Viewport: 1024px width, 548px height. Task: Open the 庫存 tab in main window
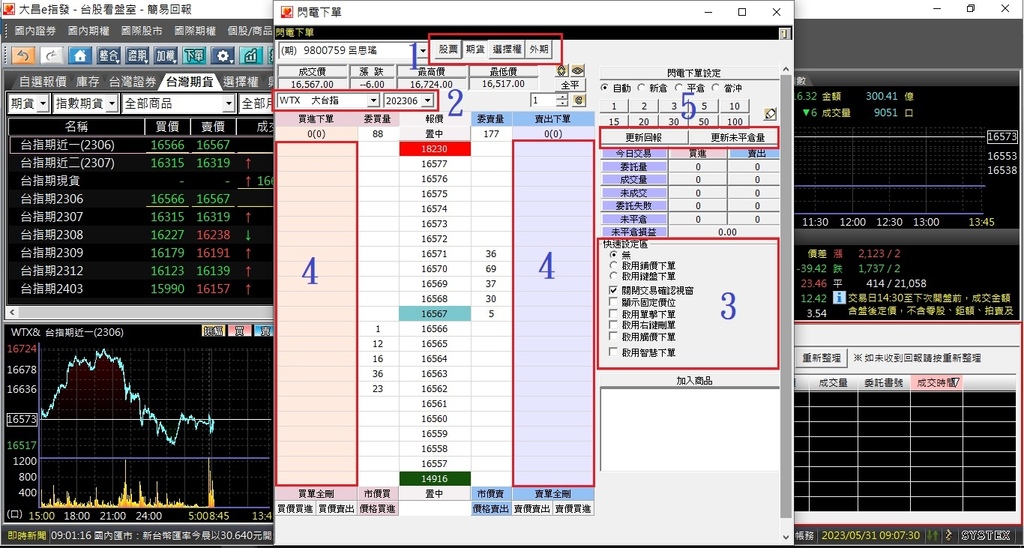pos(88,82)
